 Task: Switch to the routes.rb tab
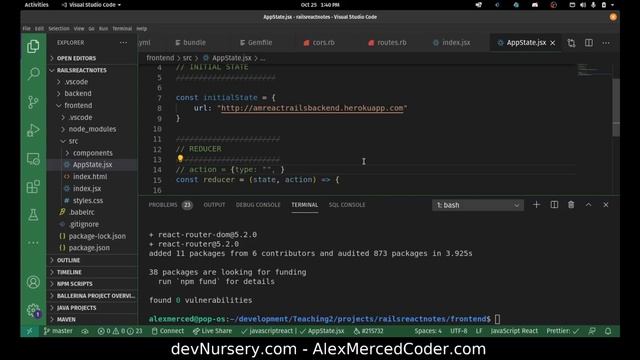(388, 42)
